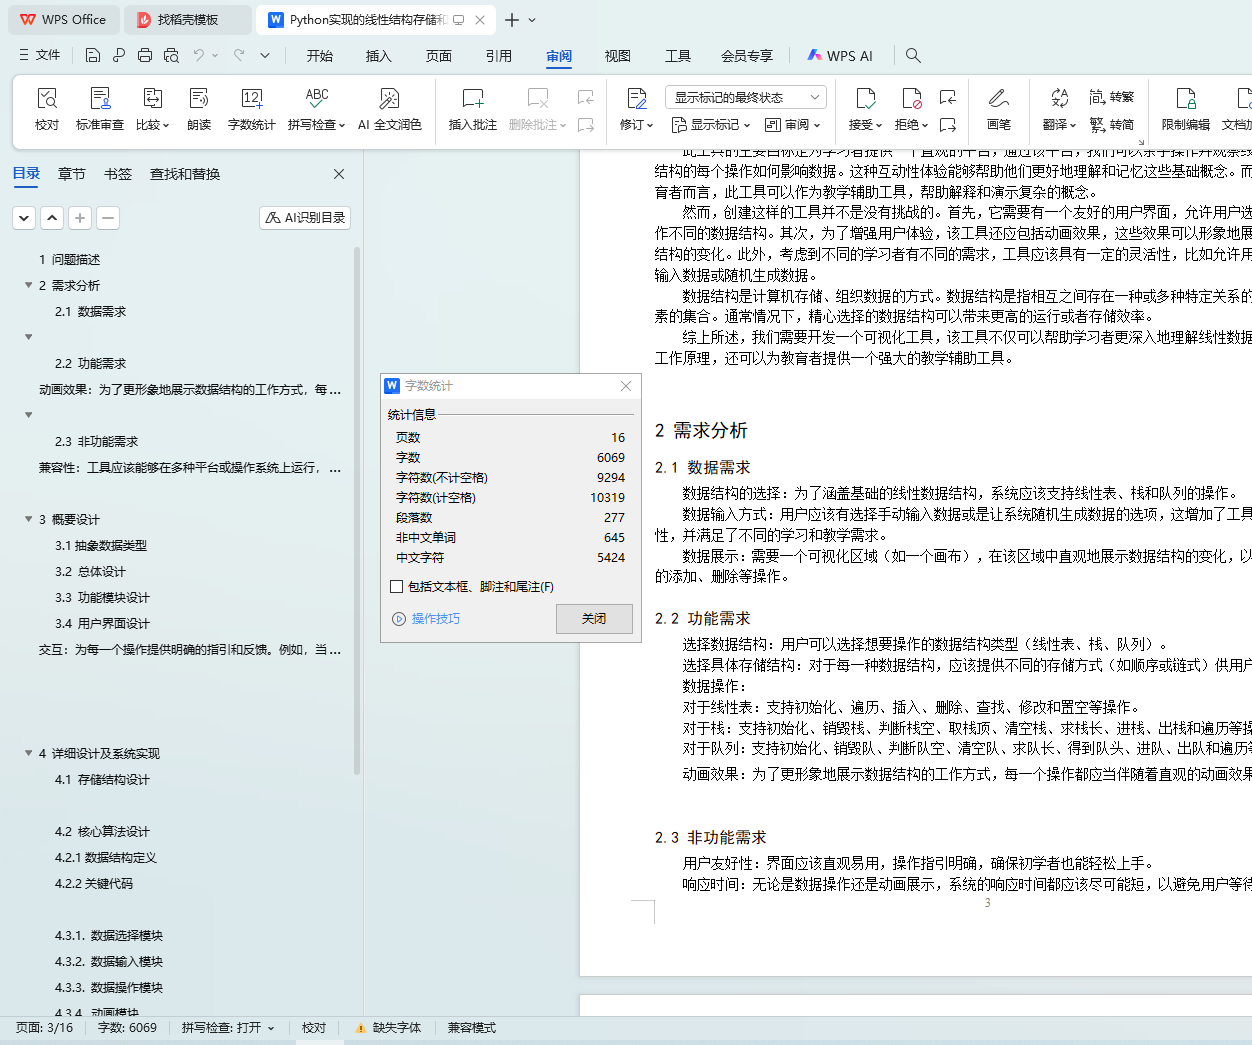The image size is (1252, 1045).
Task: Switch to 查找和替换 sidebar tab
Action: click(x=185, y=174)
